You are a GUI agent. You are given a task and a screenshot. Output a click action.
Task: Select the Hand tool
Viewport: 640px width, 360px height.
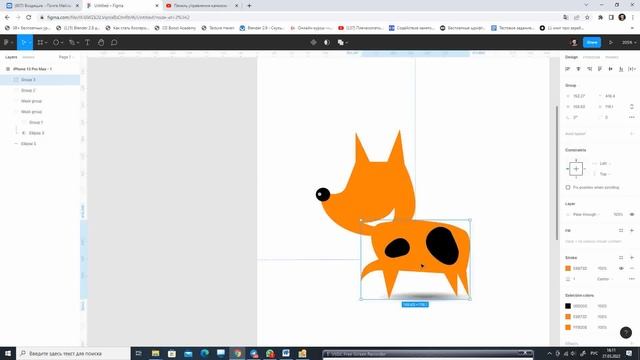(x=101, y=42)
